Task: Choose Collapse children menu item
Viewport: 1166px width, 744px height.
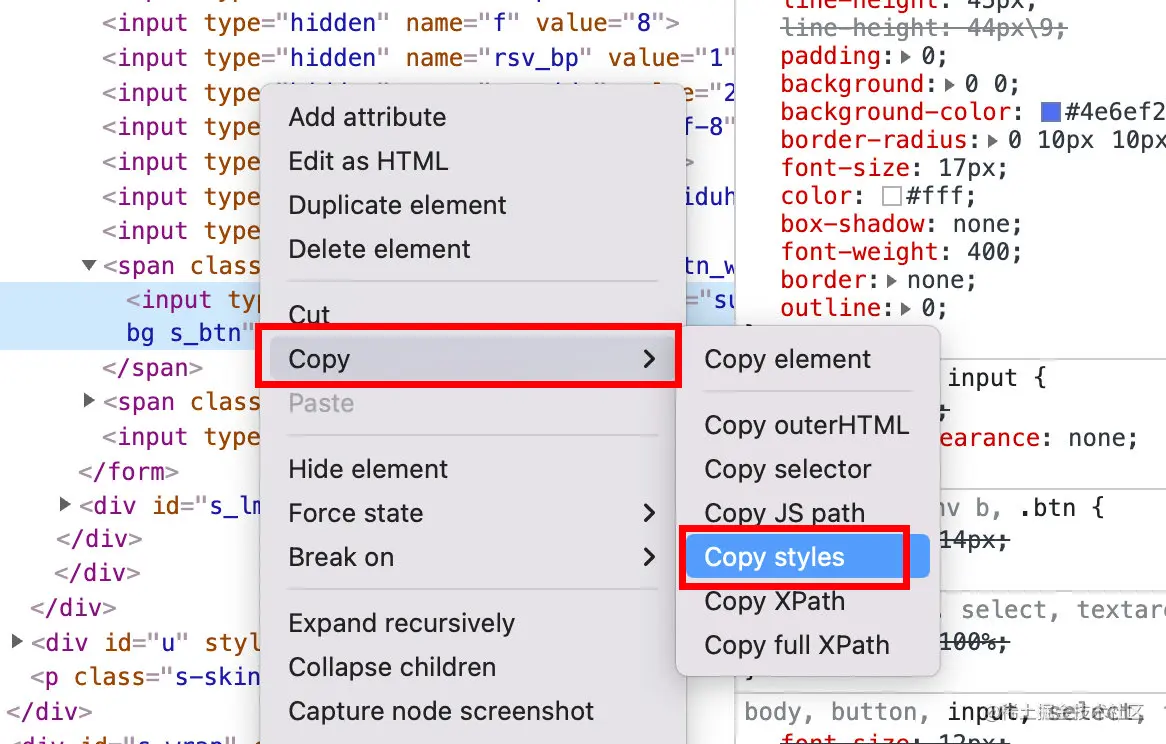Action: click(392, 667)
